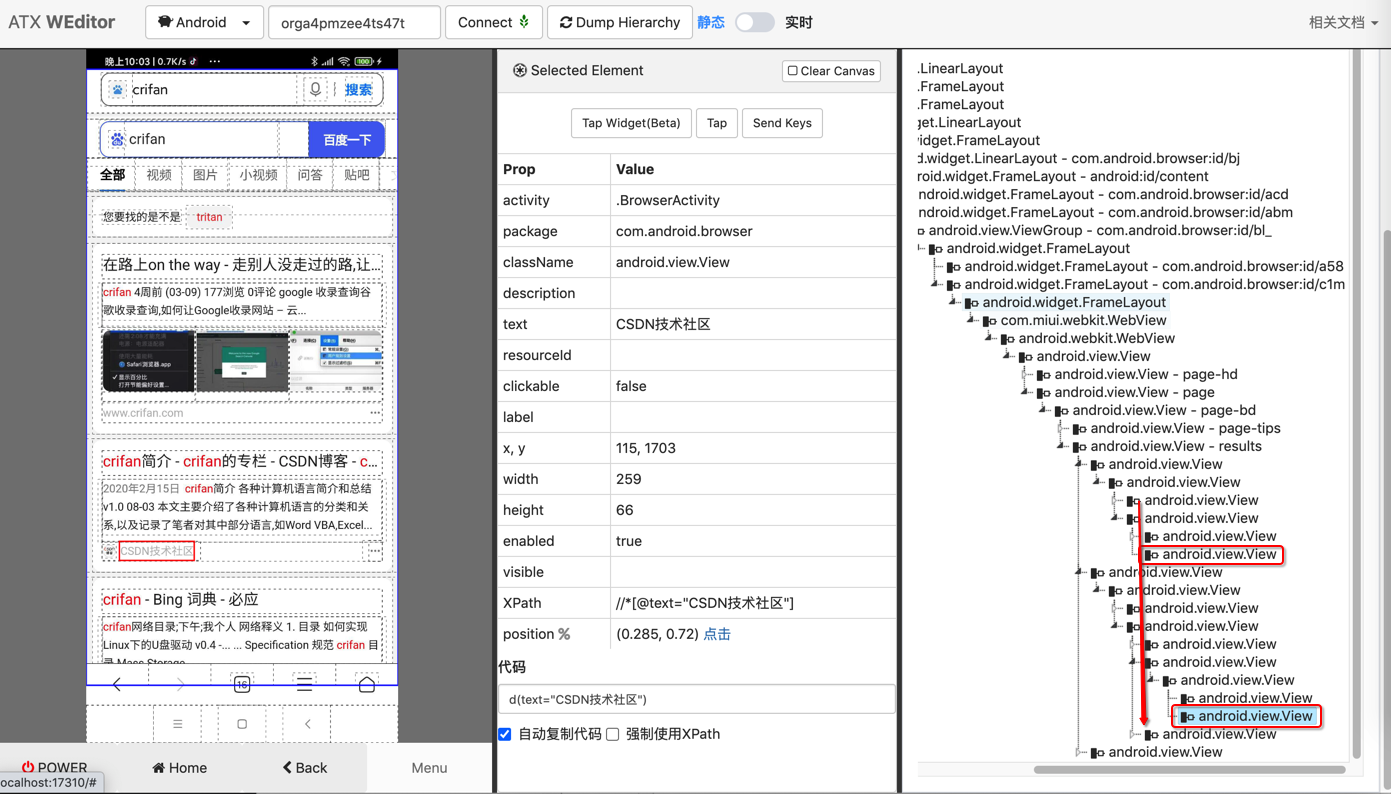Viewport: 1391px width, 795px height.
Task: Click the 百度一下 button
Action: pos(346,140)
